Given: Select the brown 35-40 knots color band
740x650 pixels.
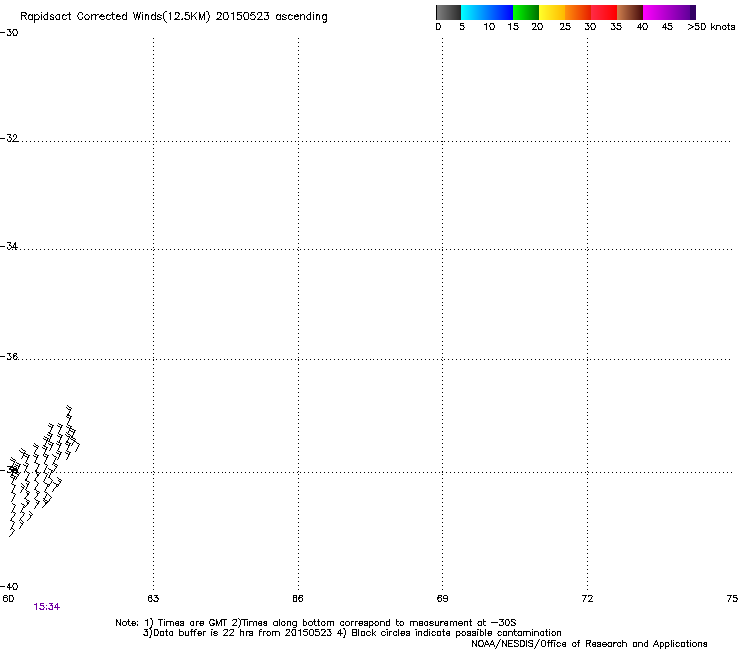Looking at the screenshot, I should [630, 12].
